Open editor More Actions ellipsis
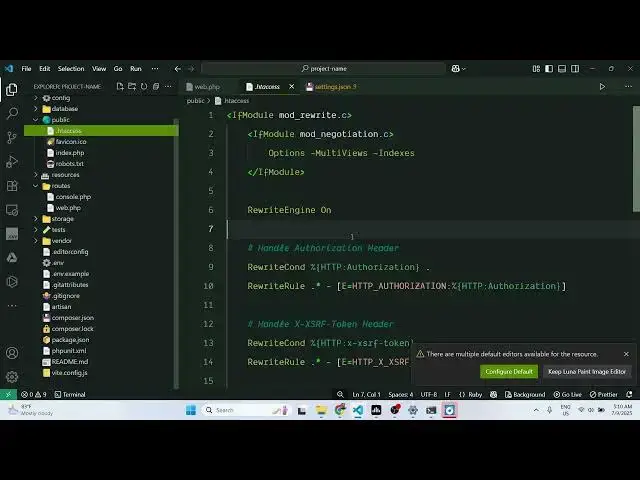The width and height of the screenshot is (640, 480). click(x=628, y=87)
